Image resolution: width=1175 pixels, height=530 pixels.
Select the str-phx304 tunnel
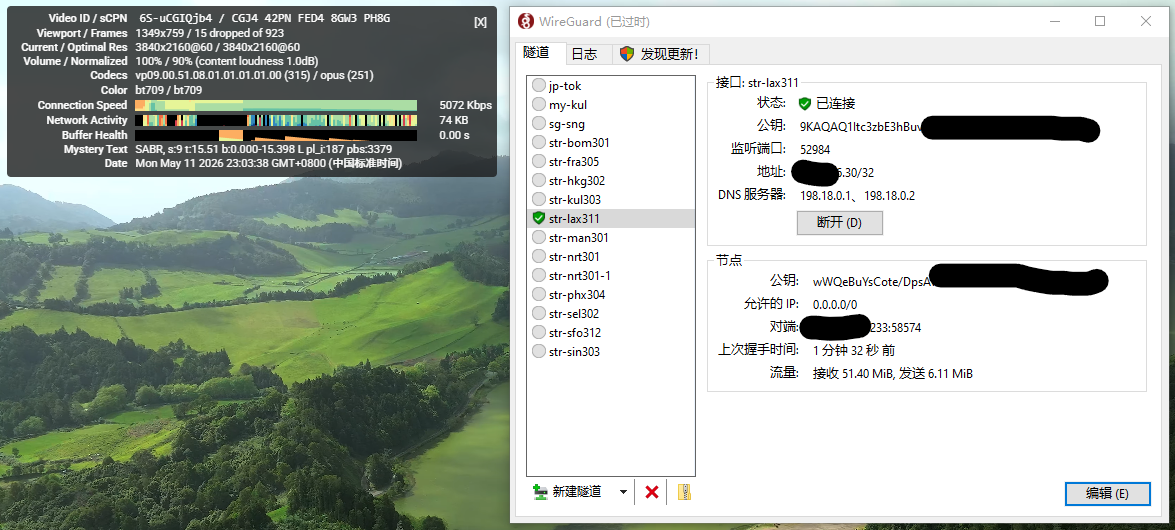click(611, 295)
